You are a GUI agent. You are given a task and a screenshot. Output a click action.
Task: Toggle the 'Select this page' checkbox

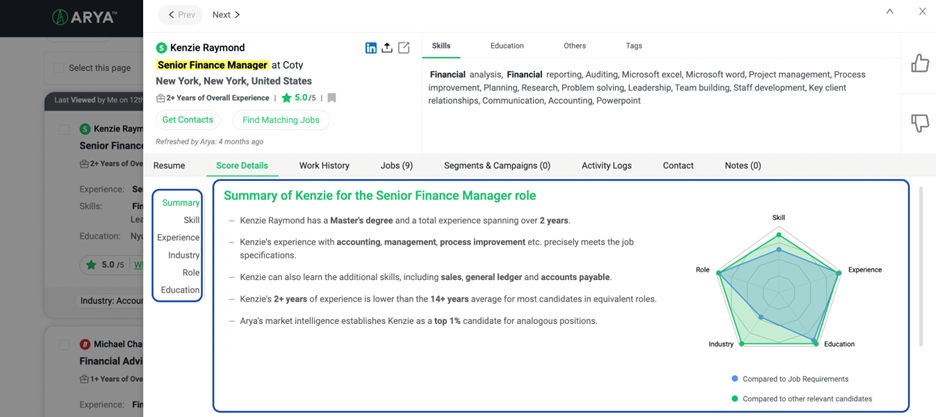pos(58,68)
